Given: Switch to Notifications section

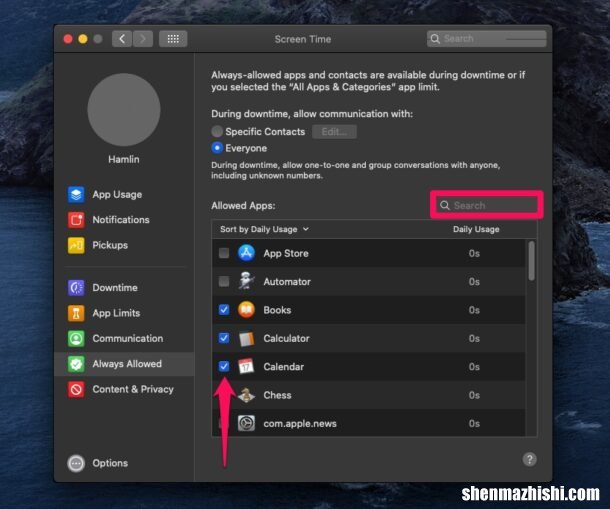Looking at the screenshot, I should pos(121,220).
